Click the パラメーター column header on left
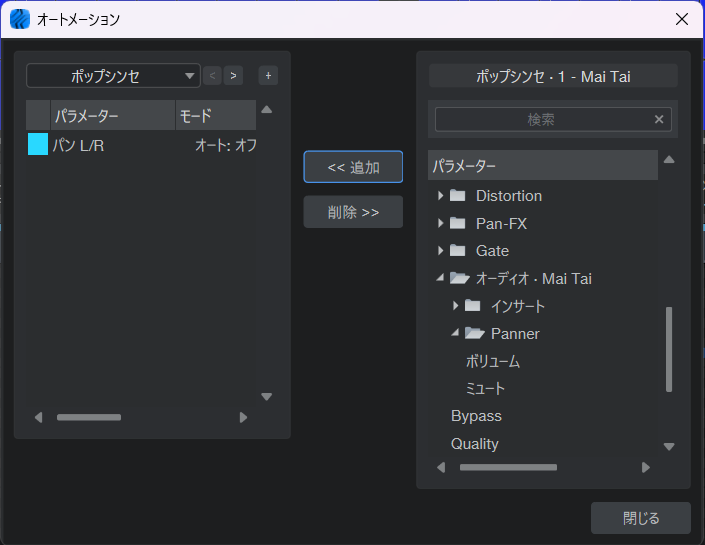The width and height of the screenshot is (705, 545). click(112, 116)
